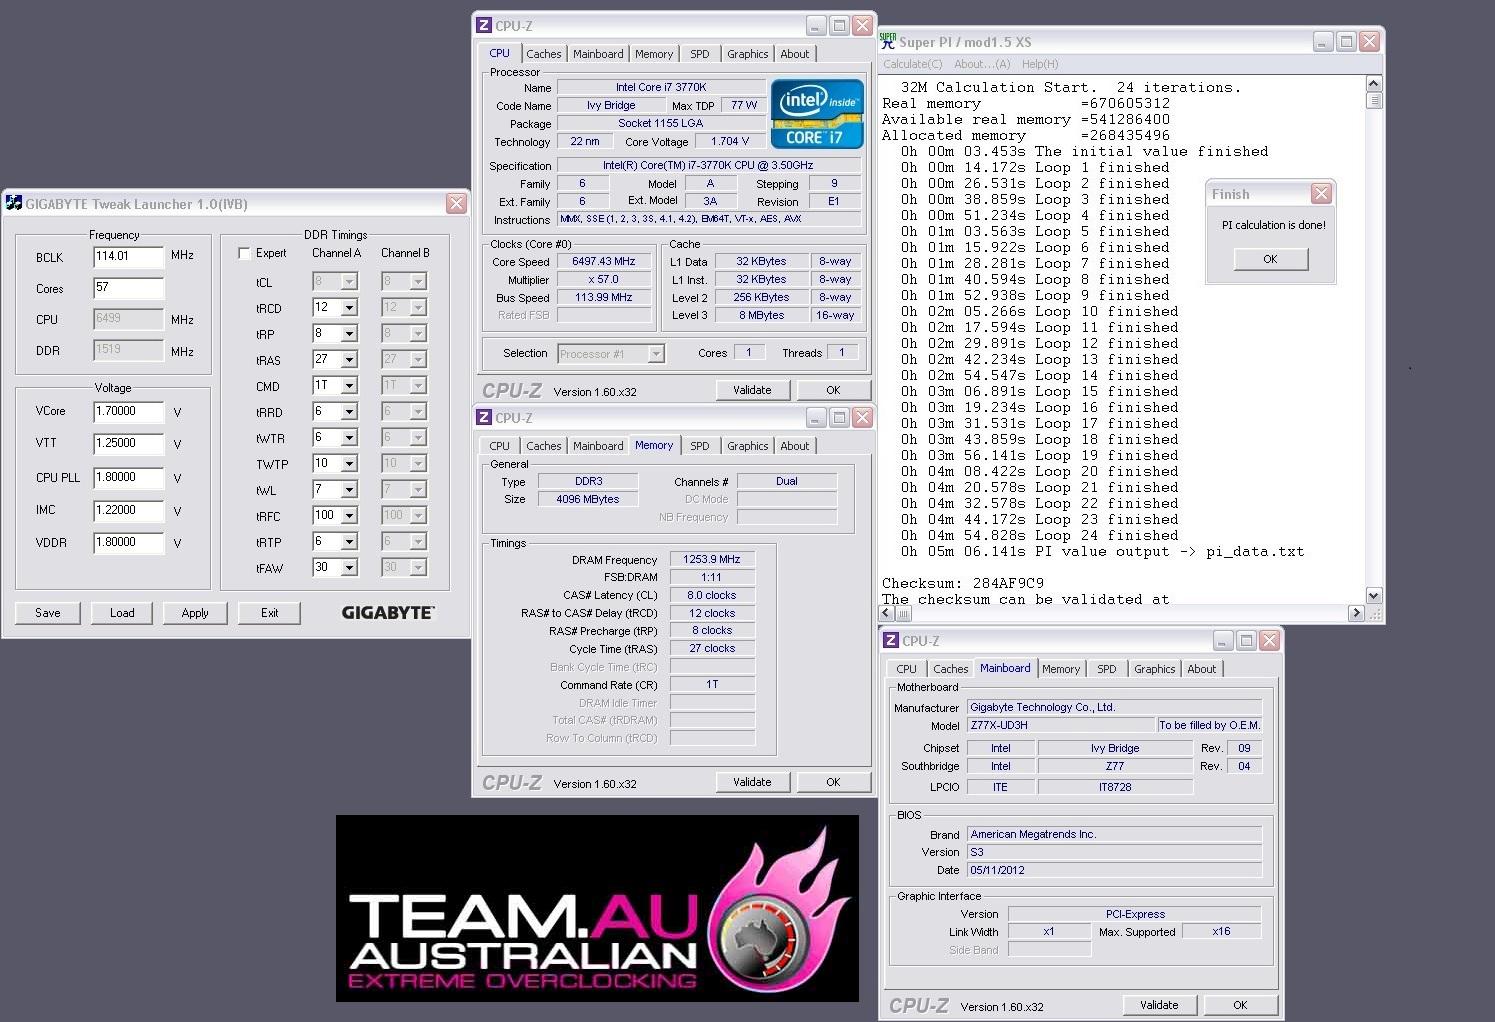This screenshot has height=1022, width=1495.
Task: Click the Mainboard CPU-Z window's Z icon
Action: pyautogui.click(x=891, y=640)
